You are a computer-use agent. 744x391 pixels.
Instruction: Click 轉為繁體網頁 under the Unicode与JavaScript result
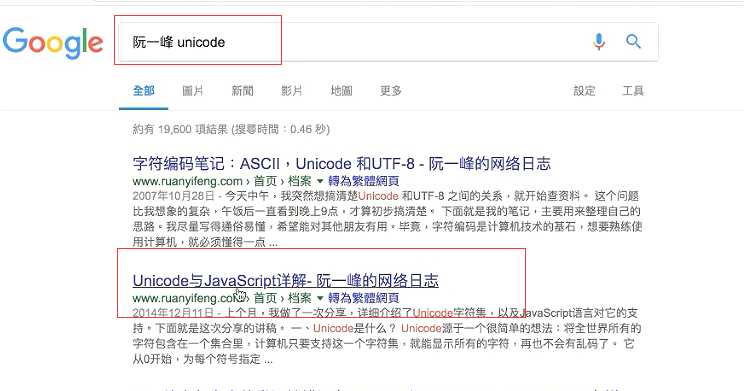pyautogui.click(x=363, y=298)
